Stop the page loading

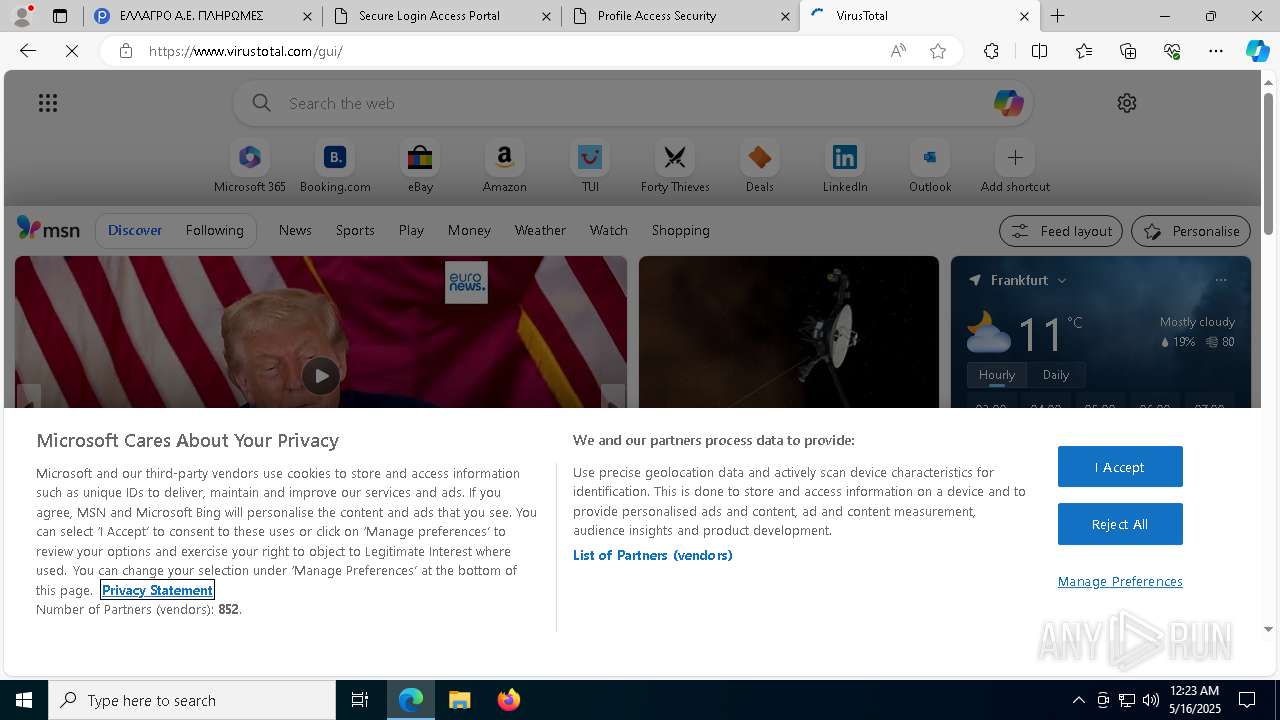[72, 51]
